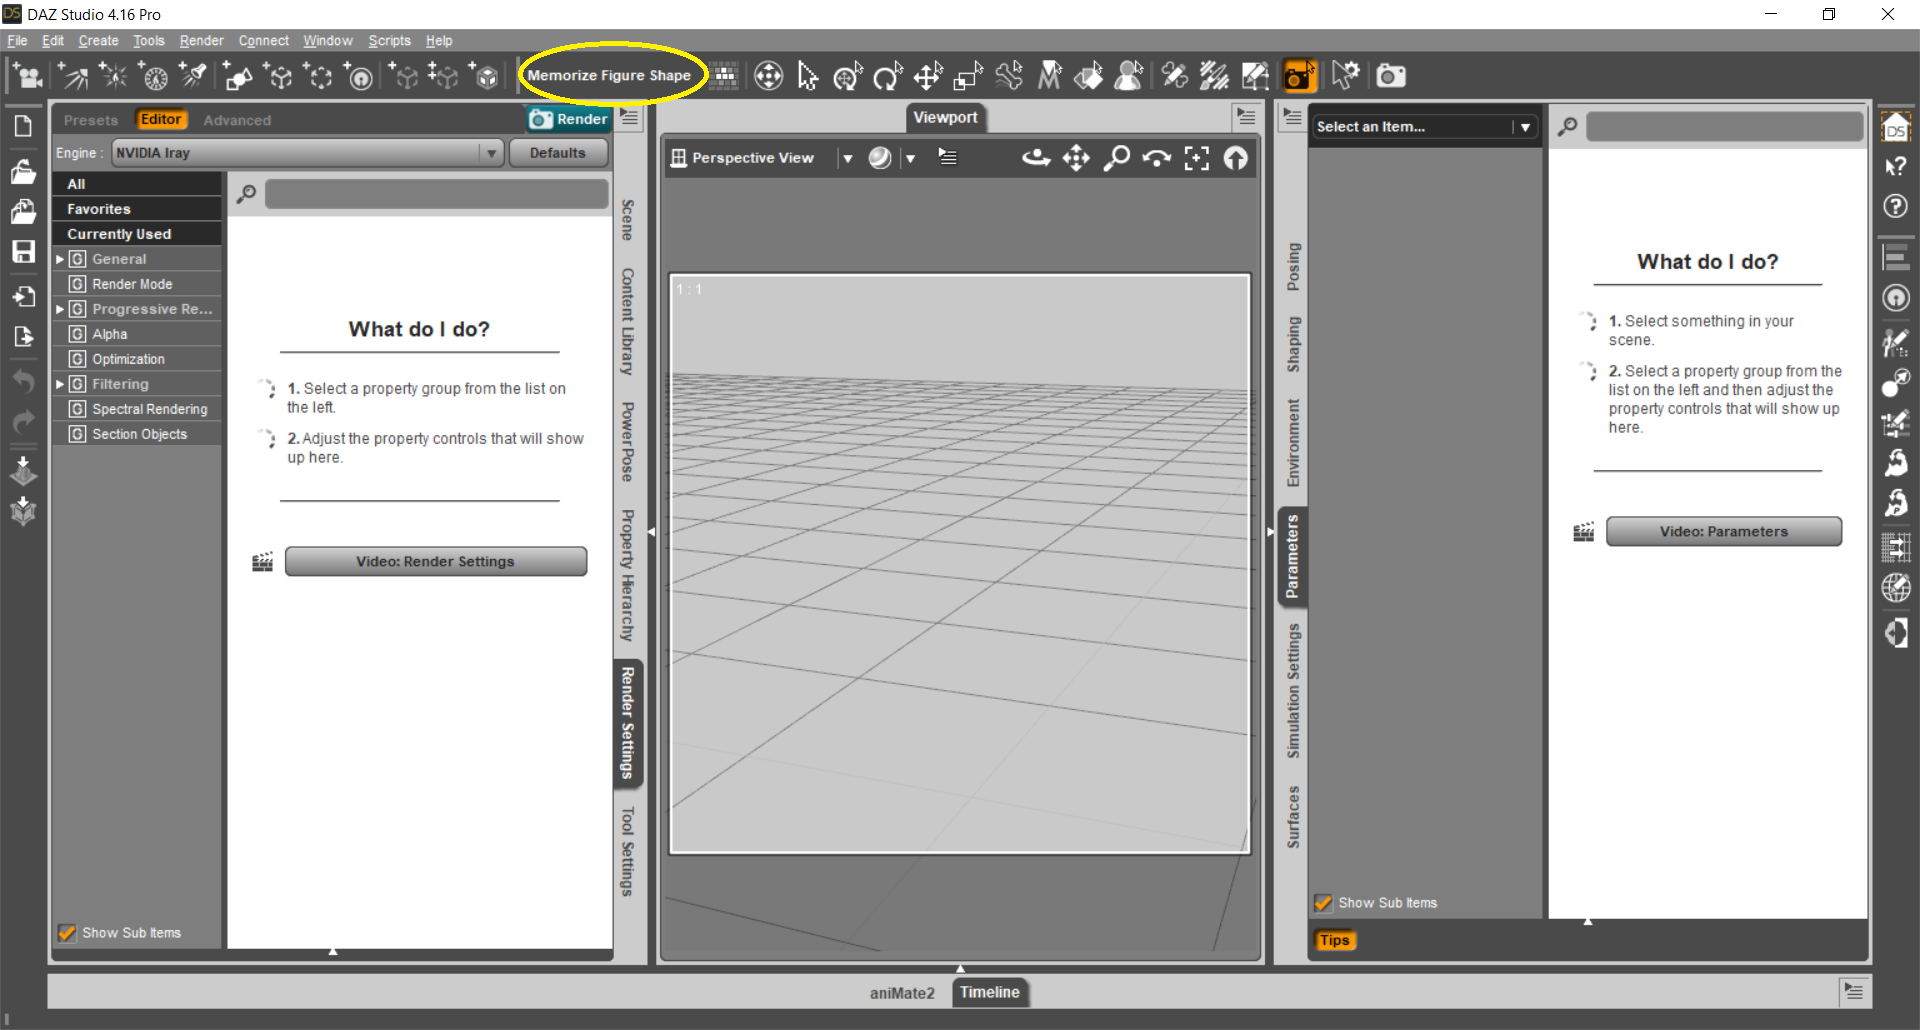Uncheck Show Sub Items in Render Settings pane
1920x1030 pixels.
(x=67, y=933)
